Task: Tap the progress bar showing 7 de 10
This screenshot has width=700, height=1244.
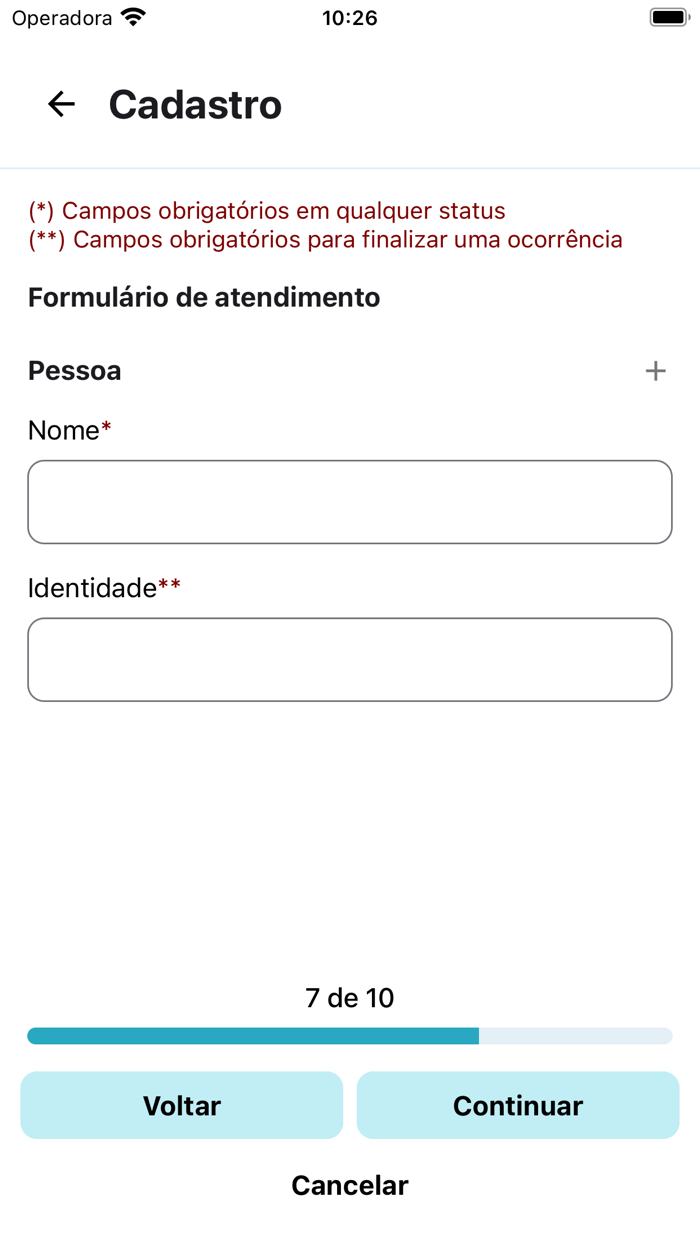Action: [350, 1036]
